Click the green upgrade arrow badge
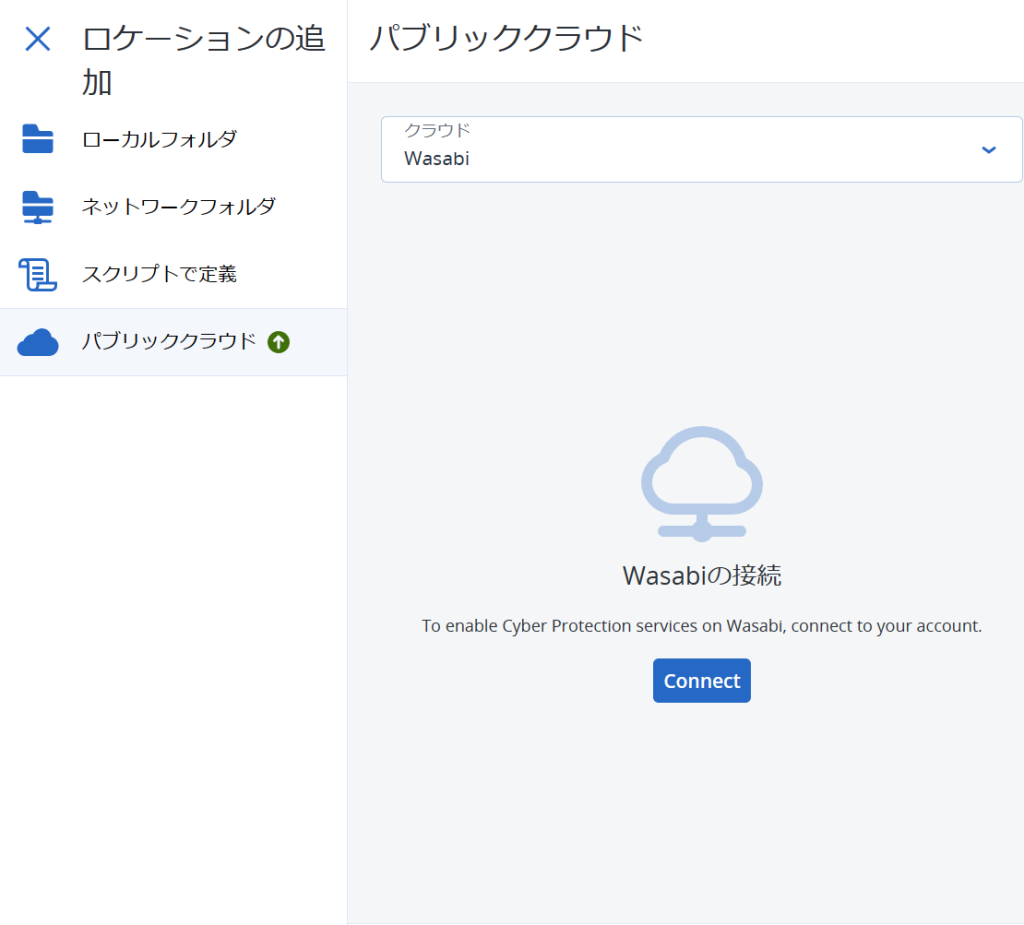Viewport: 1024px width, 925px height. click(x=278, y=342)
